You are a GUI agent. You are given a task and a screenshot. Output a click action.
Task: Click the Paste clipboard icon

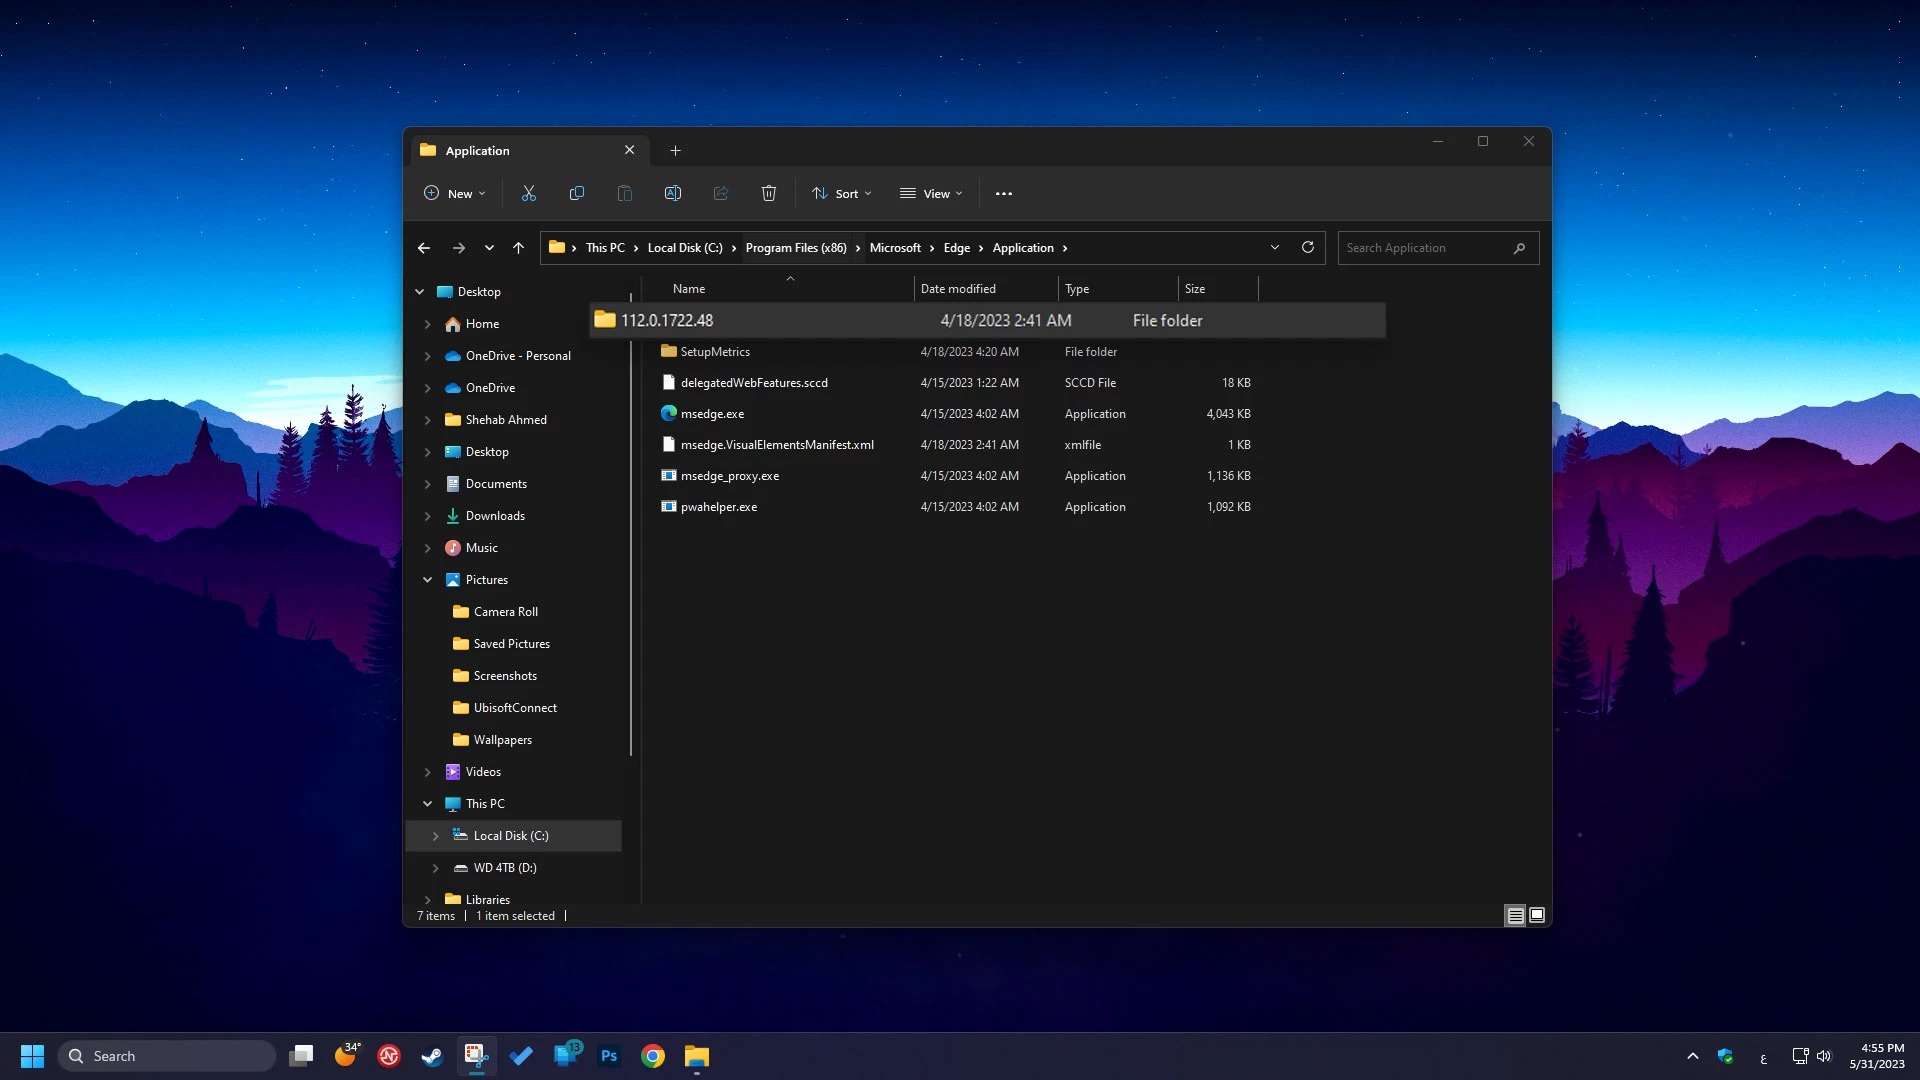pyautogui.click(x=625, y=193)
